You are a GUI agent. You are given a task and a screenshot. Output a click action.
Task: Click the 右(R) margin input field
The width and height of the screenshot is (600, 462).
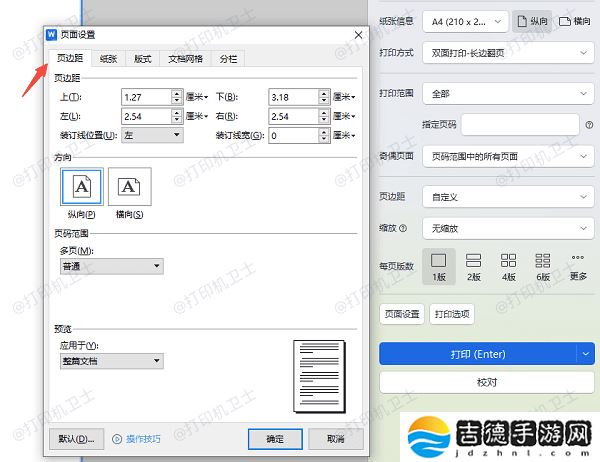[293, 116]
